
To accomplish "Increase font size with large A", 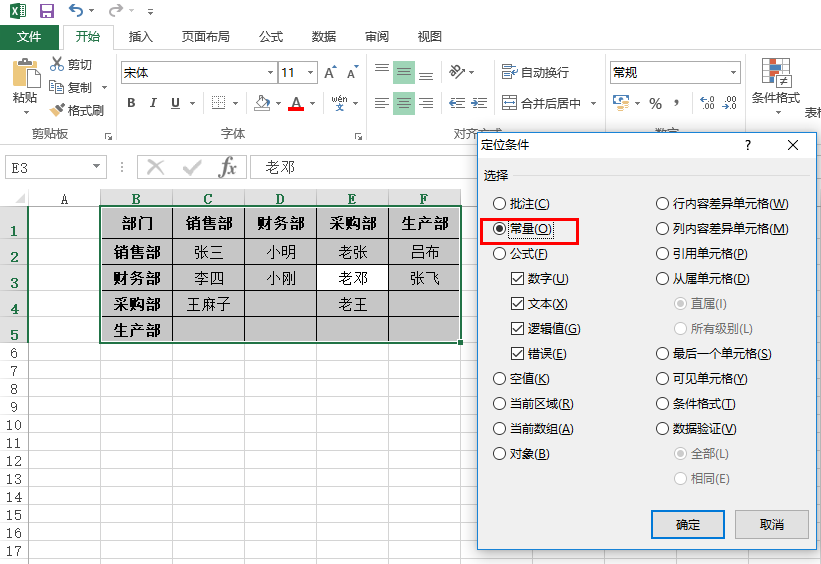I will [330, 72].
